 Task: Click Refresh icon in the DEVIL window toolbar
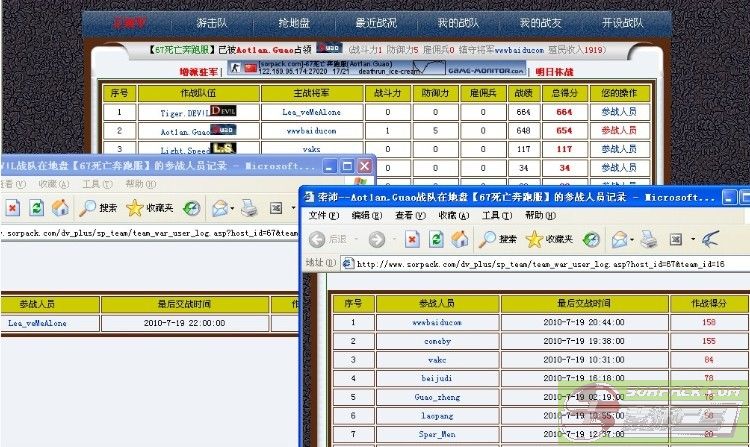37,208
